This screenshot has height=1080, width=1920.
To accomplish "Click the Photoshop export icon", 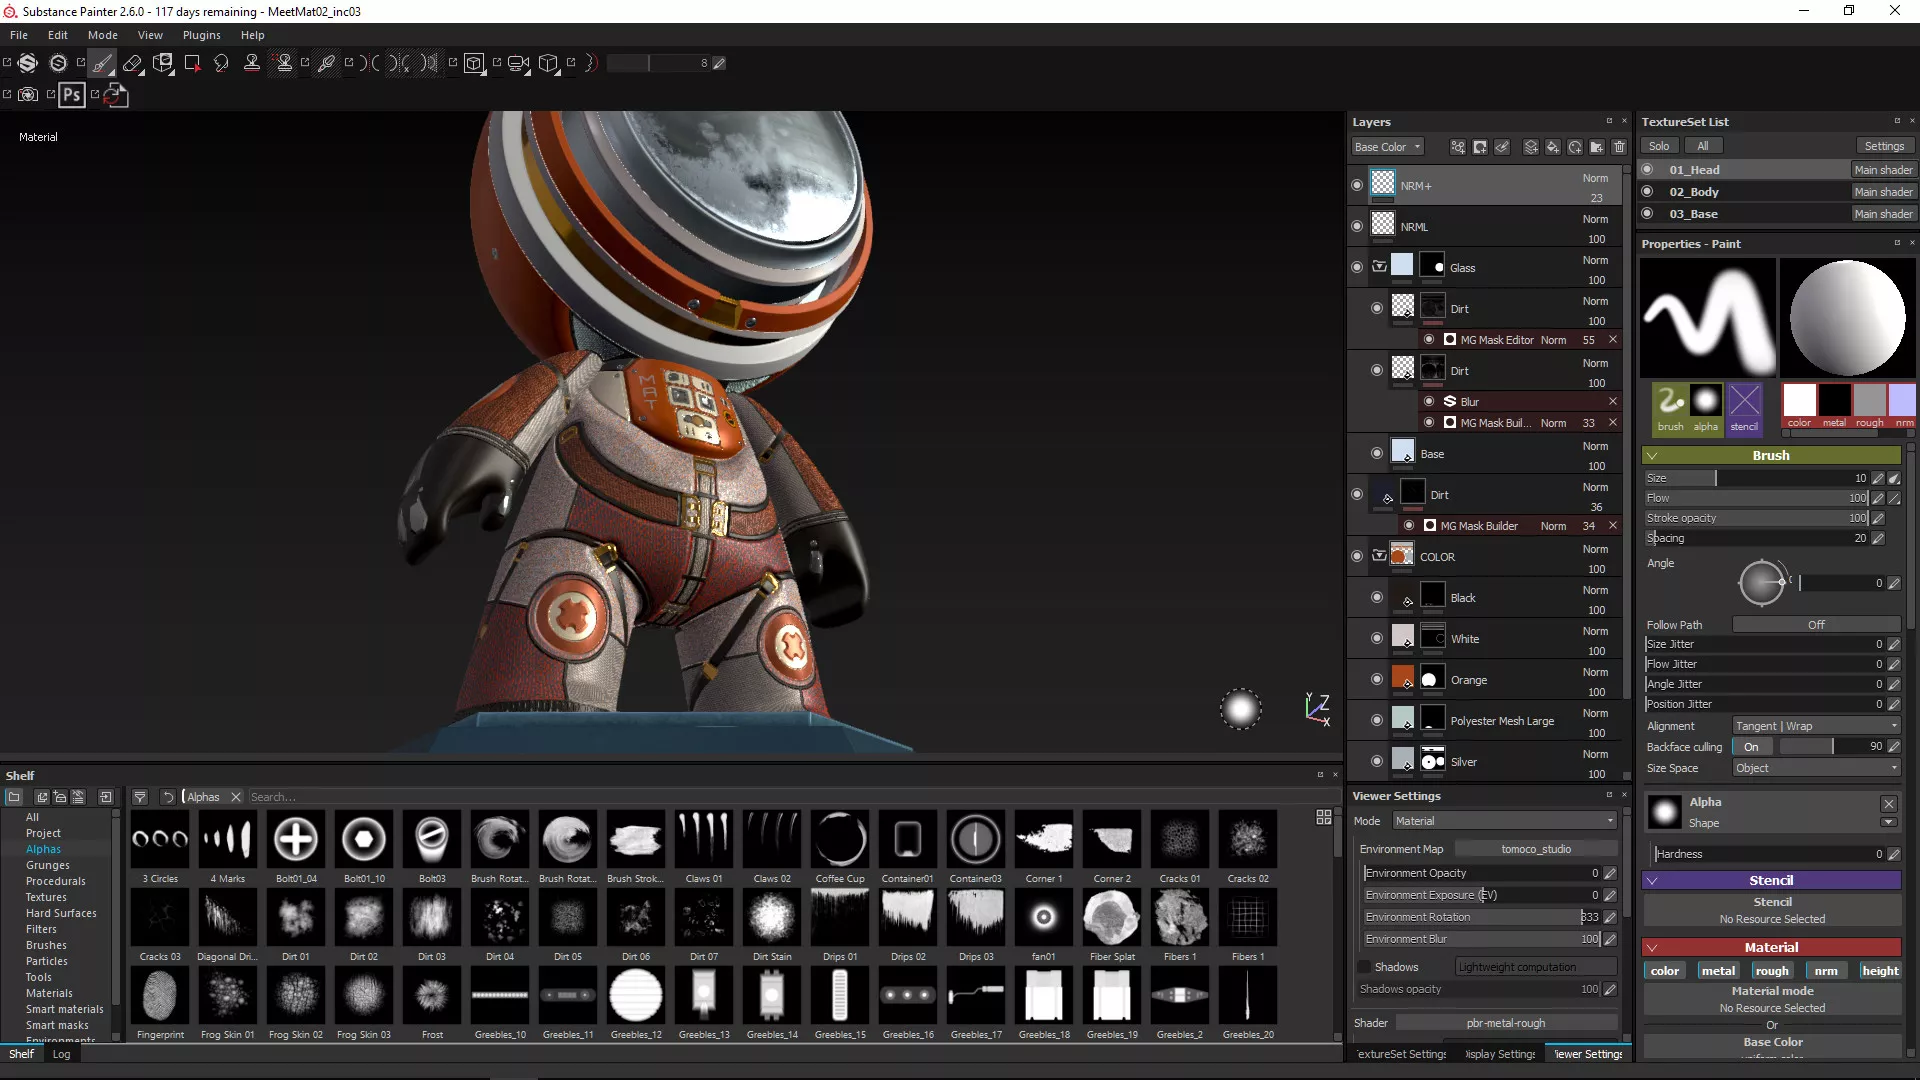I will click(71, 95).
